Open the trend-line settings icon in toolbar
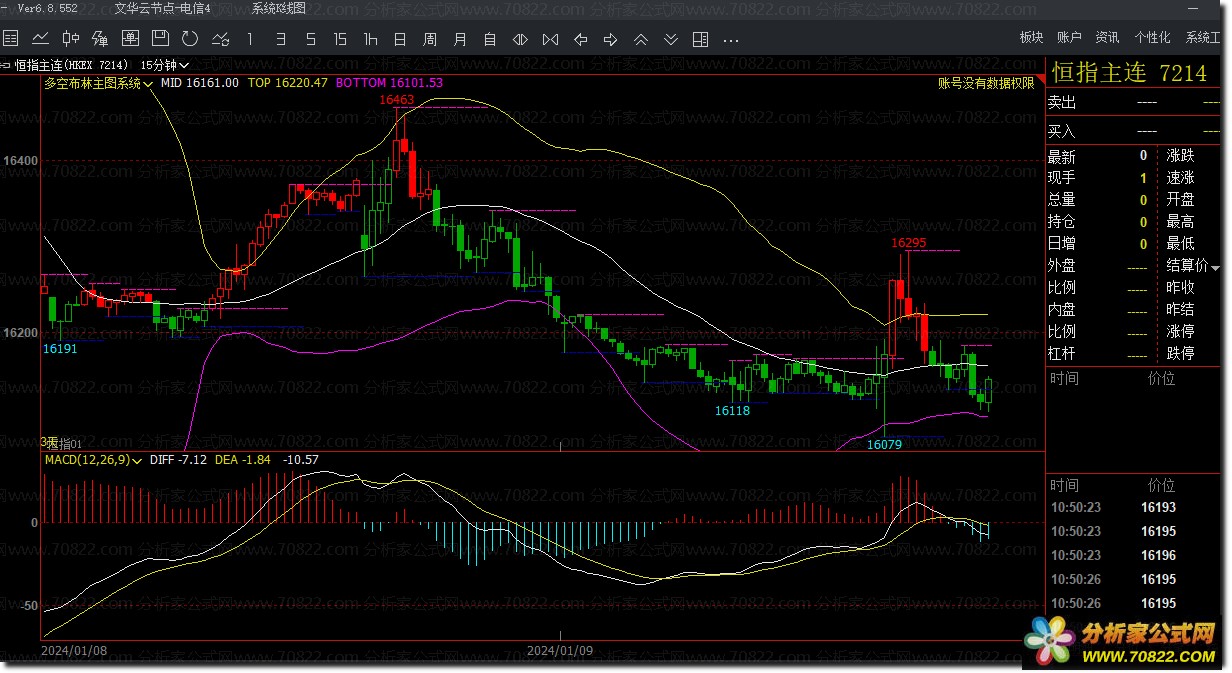Image resolution: width=1232 pixels, height=673 pixels. tap(220, 39)
